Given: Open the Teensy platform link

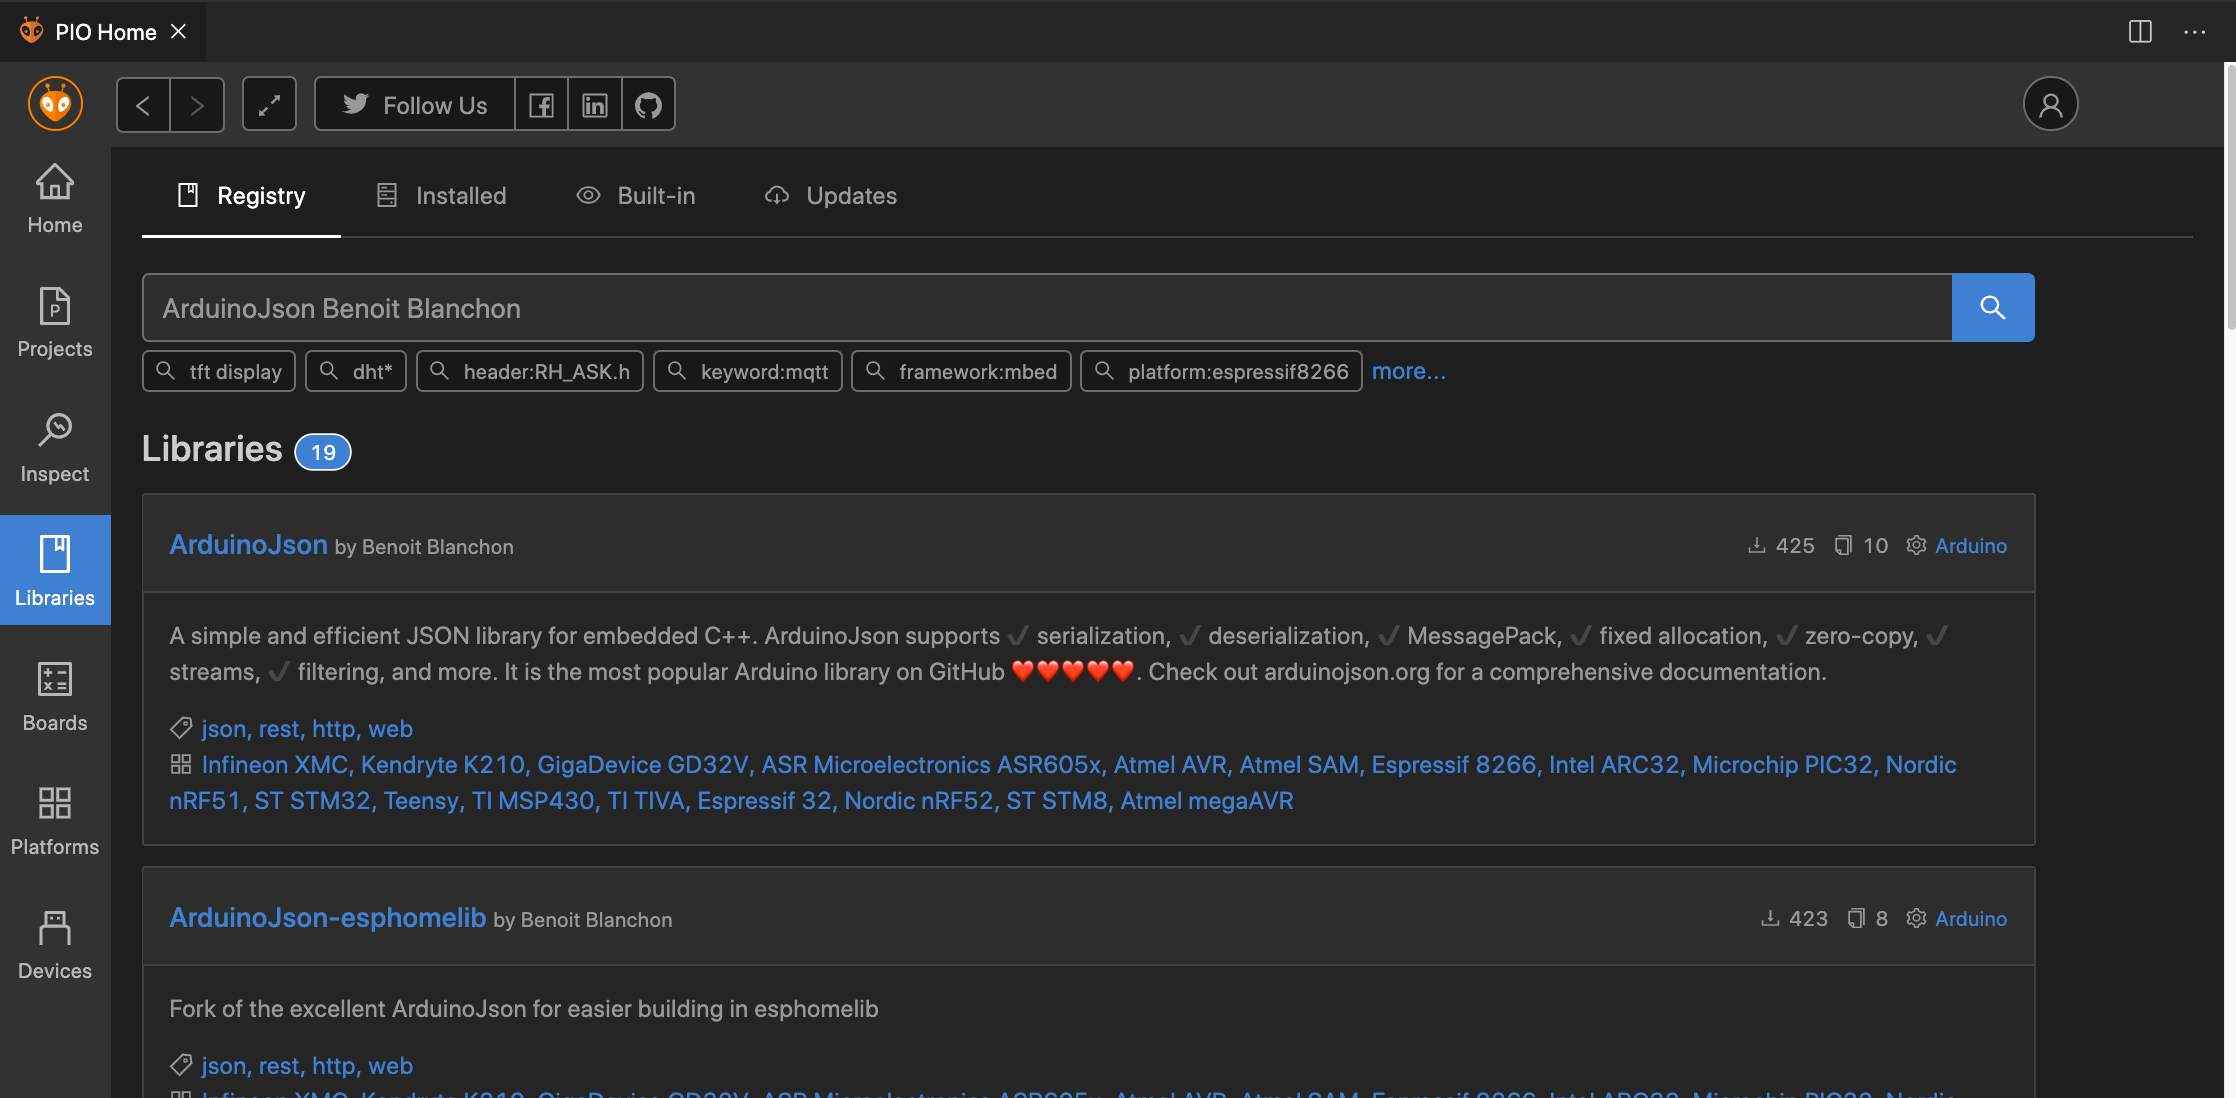Looking at the screenshot, I should (421, 801).
